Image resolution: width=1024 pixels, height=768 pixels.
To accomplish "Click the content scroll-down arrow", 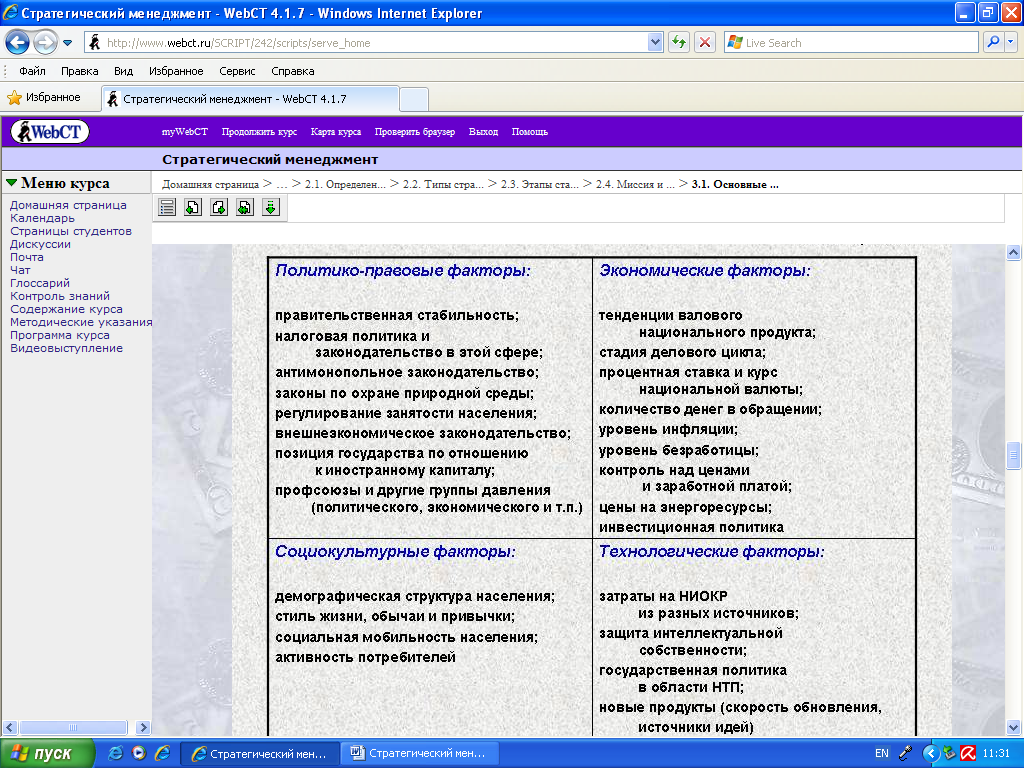I will (x=1014, y=727).
